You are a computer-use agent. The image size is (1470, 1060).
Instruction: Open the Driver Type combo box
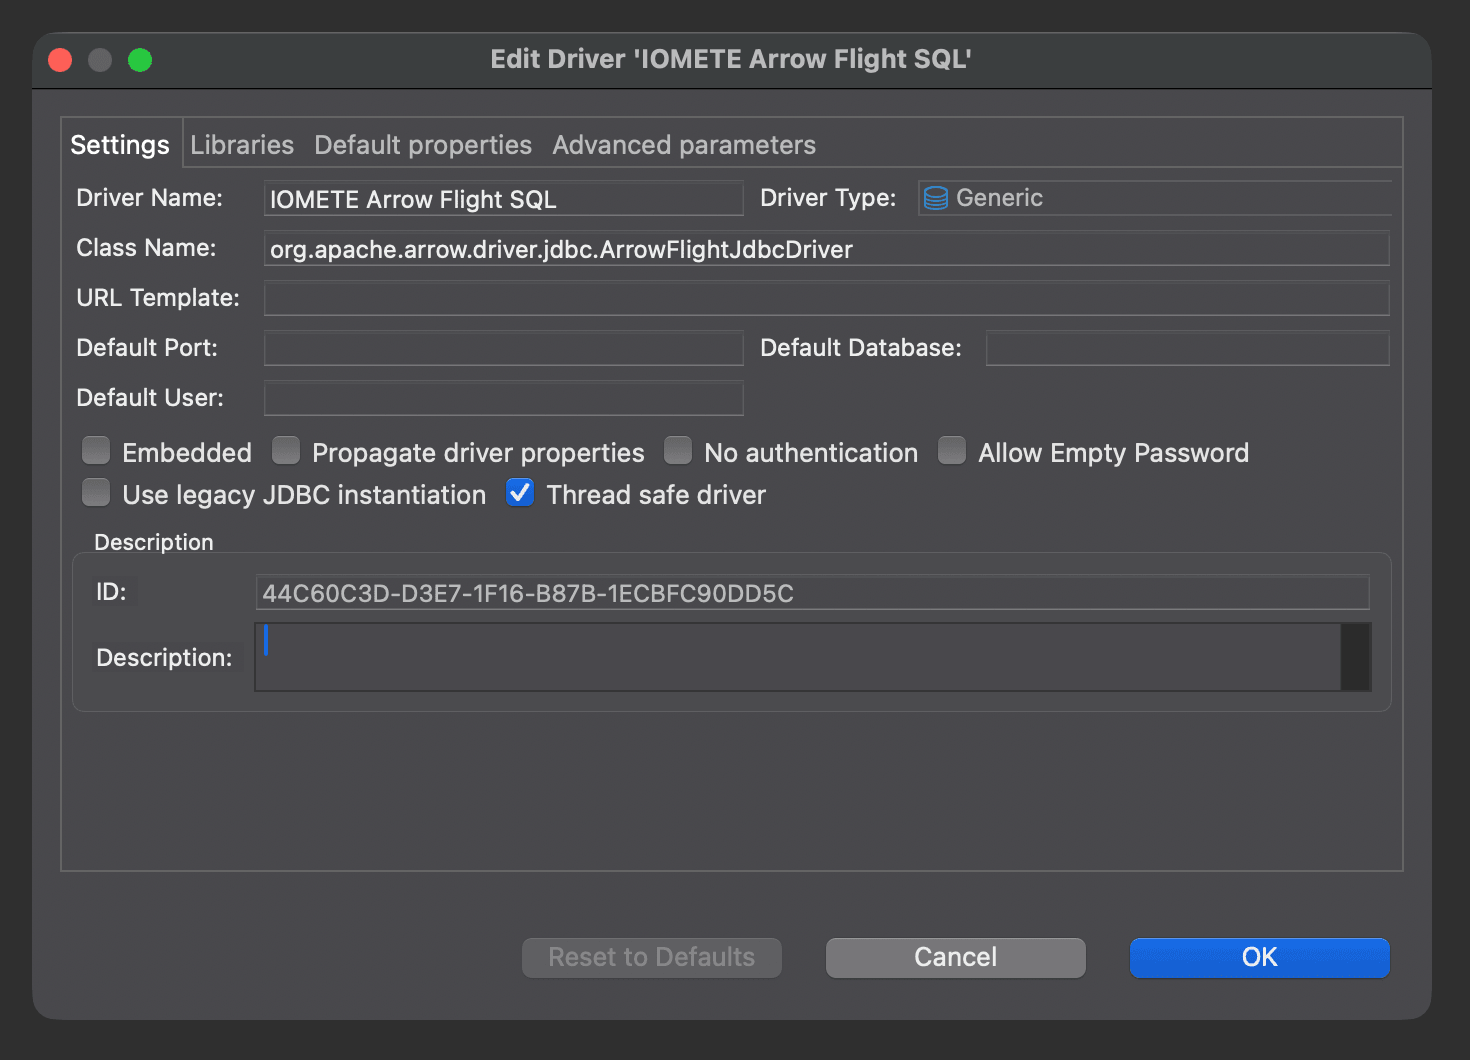click(1155, 198)
